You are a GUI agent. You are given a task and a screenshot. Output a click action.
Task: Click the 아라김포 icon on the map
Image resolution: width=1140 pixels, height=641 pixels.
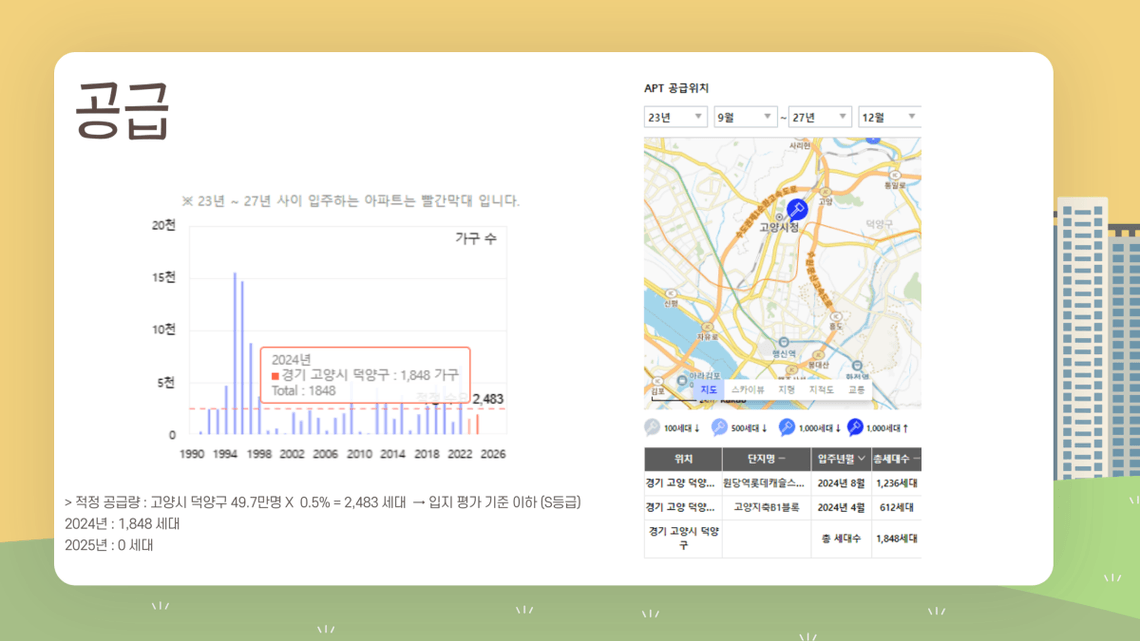coord(681,380)
